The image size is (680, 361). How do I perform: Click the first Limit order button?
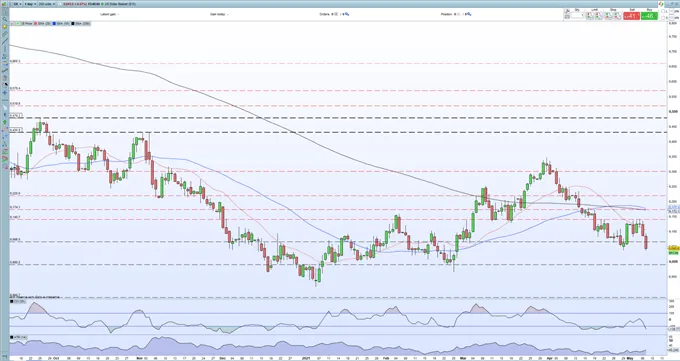pyautogui.click(x=590, y=16)
